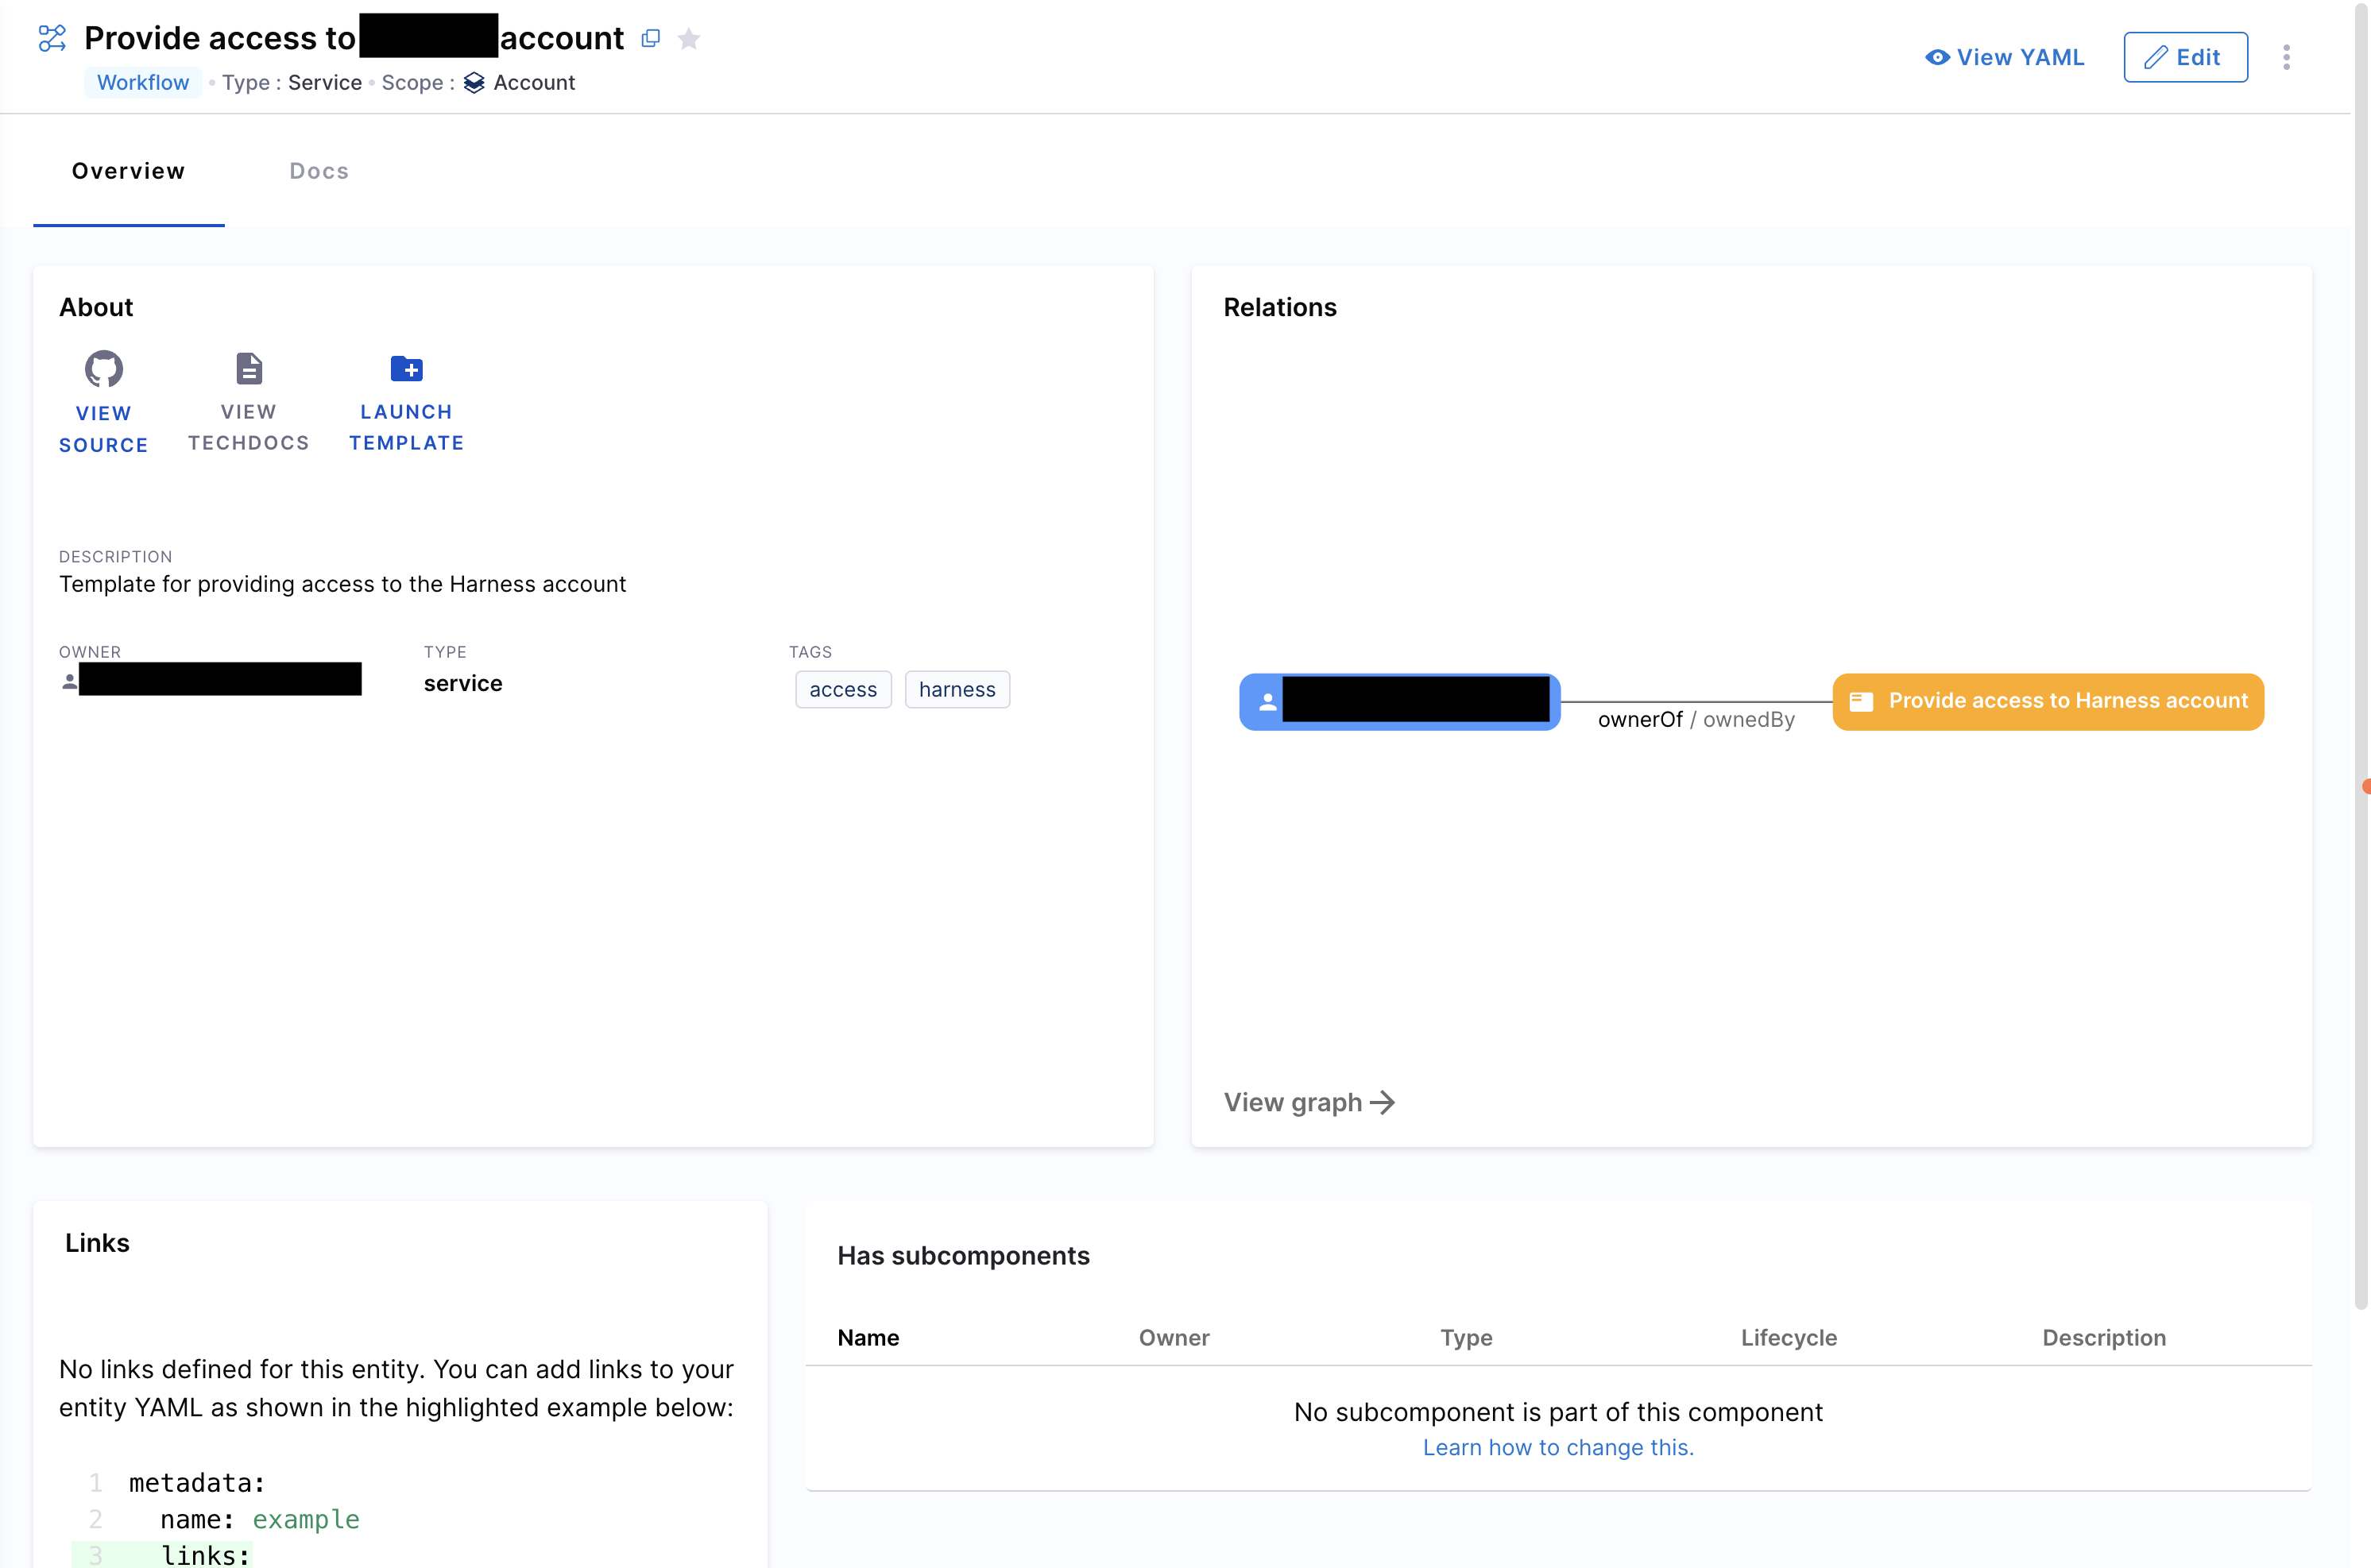Click the Learn how to change this link

(x=1557, y=1447)
